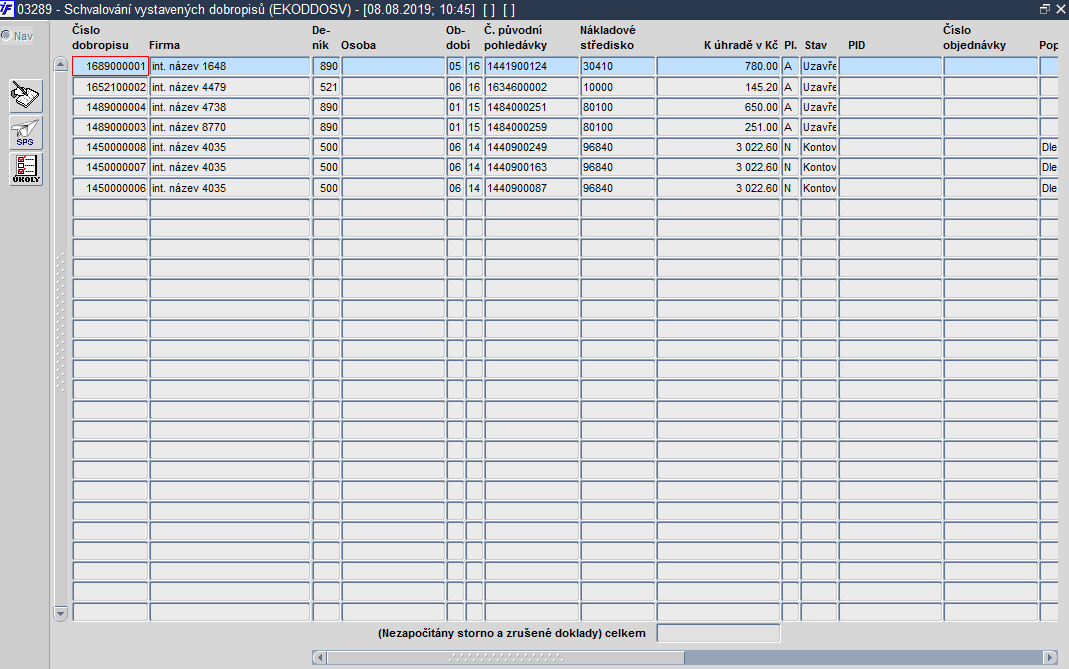Click the company cell int. název 4738
The image size is (1069, 669).
[x=230, y=107]
